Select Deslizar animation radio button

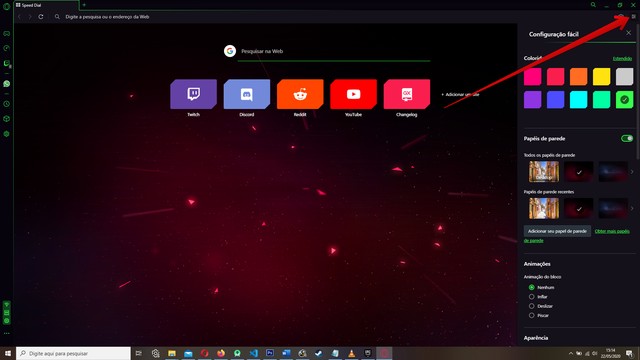531,306
